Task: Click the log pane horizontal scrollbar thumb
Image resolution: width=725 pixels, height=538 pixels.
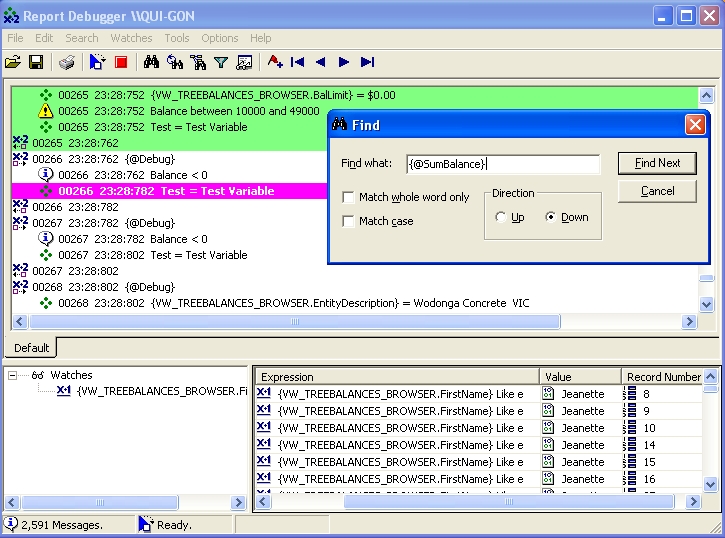Action: (x=295, y=321)
